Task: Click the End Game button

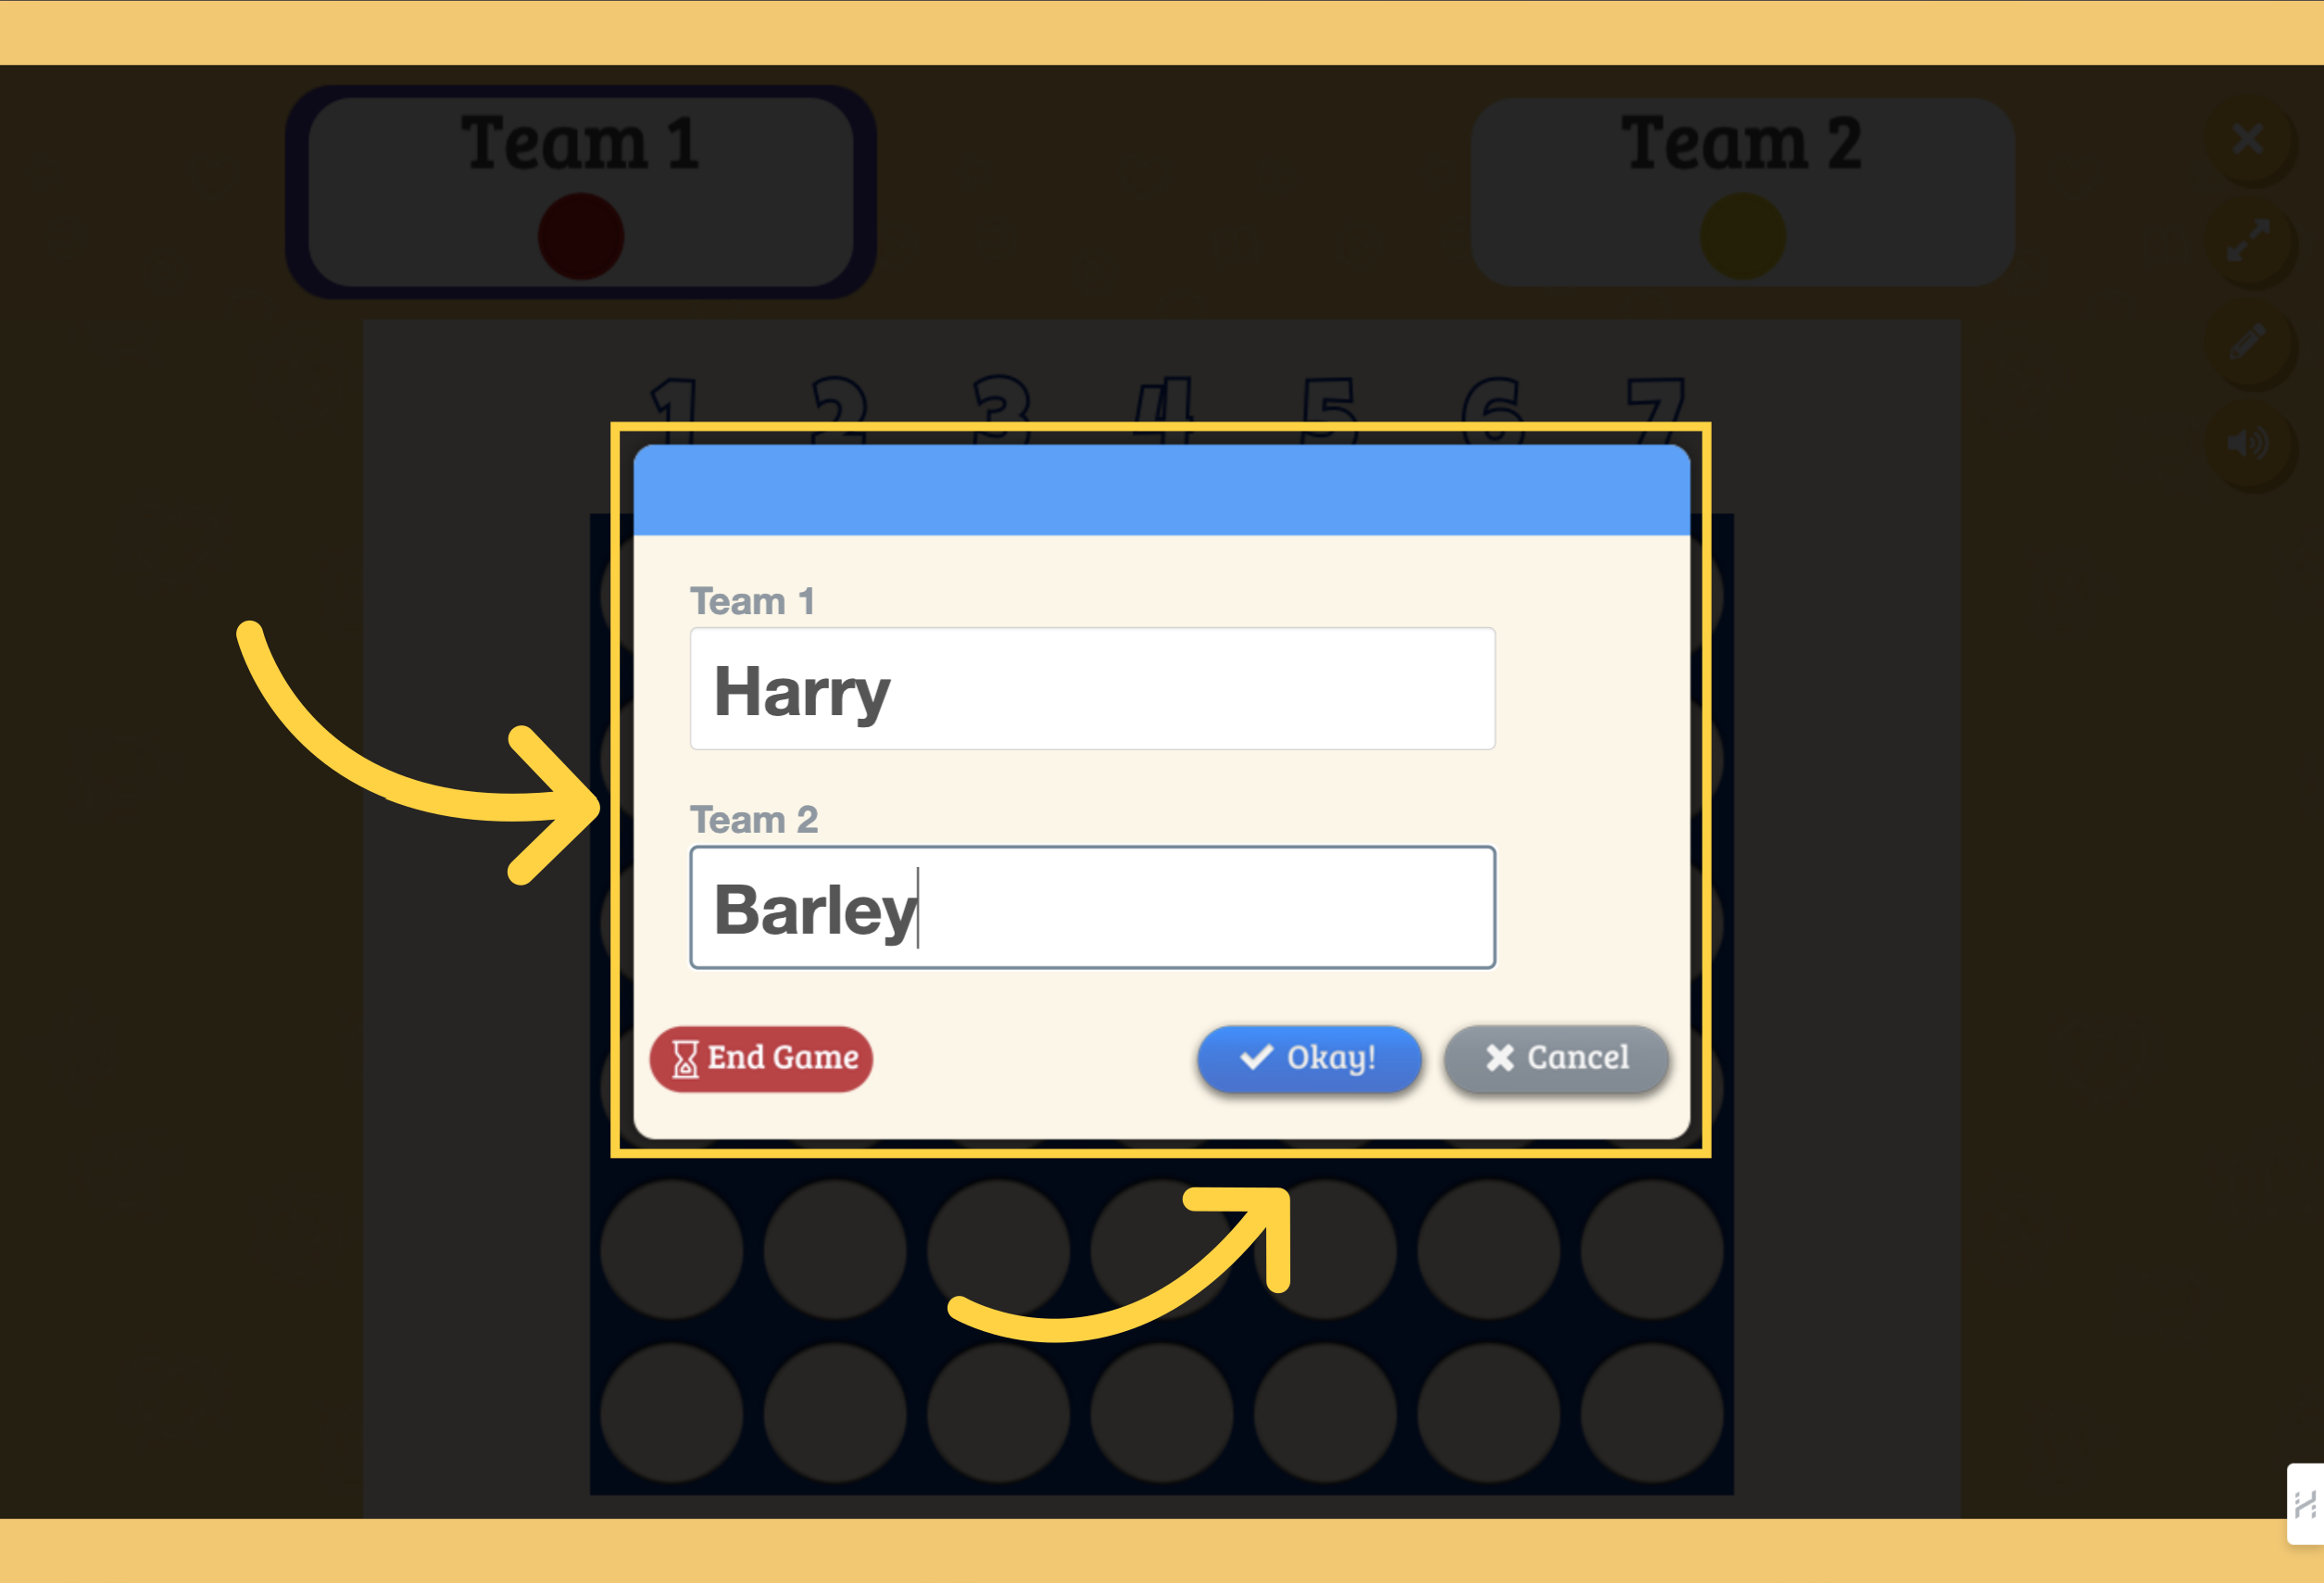Action: (x=761, y=1059)
